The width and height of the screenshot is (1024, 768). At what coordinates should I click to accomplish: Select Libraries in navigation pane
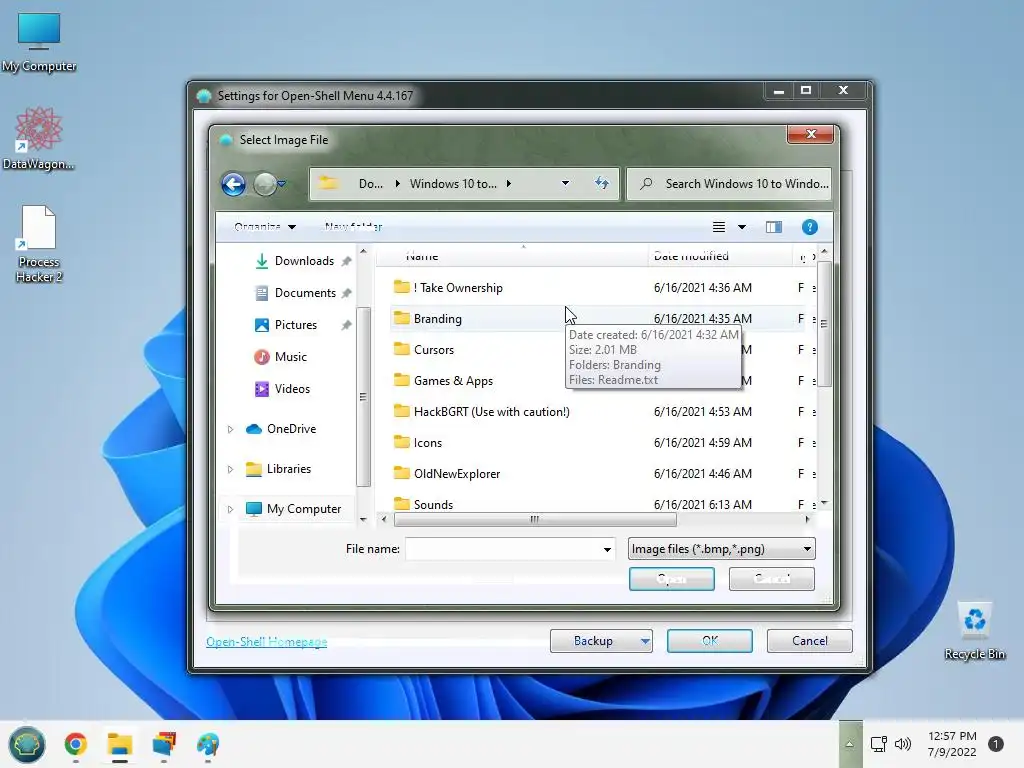(x=288, y=468)
